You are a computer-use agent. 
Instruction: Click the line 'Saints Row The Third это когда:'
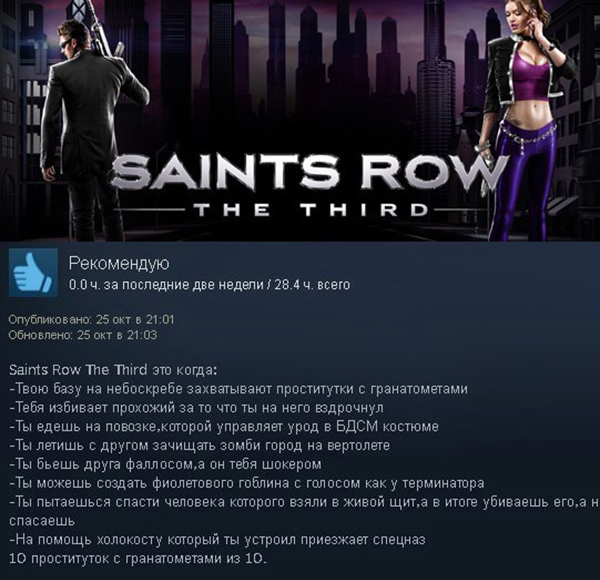pos(113,370)
